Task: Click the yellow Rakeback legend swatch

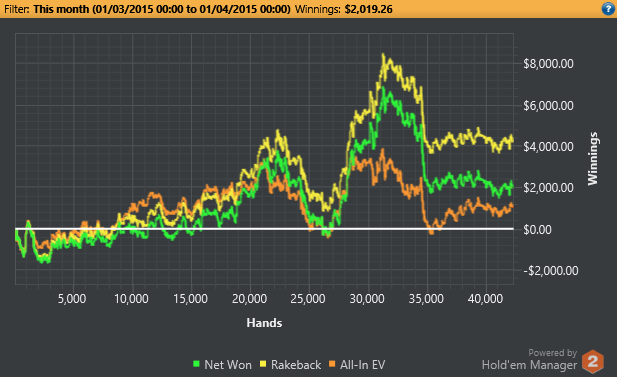Action: pos(263,364)
